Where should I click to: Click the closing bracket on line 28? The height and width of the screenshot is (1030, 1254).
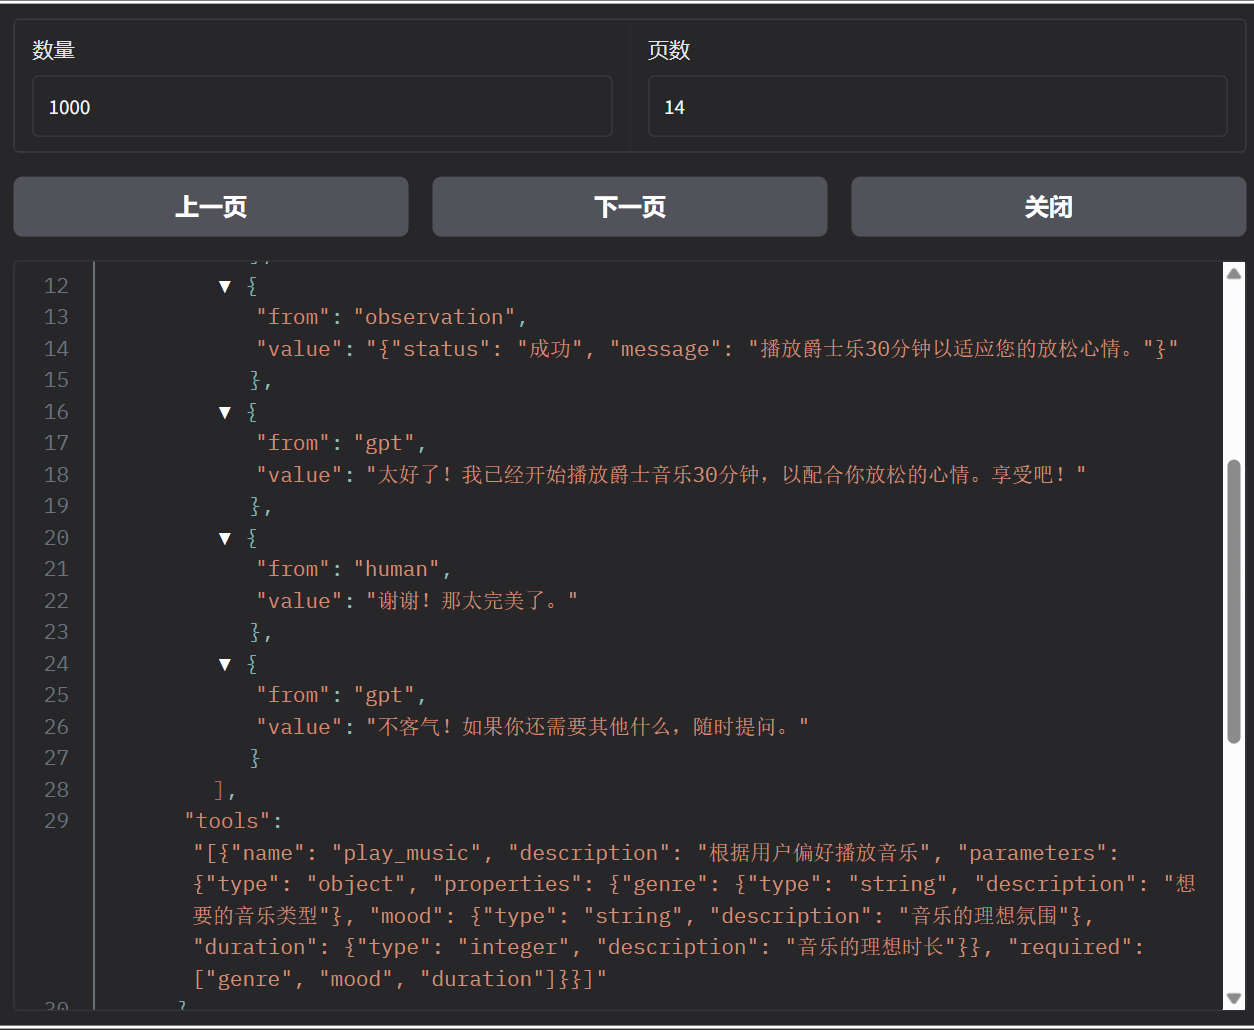[221, 790]
